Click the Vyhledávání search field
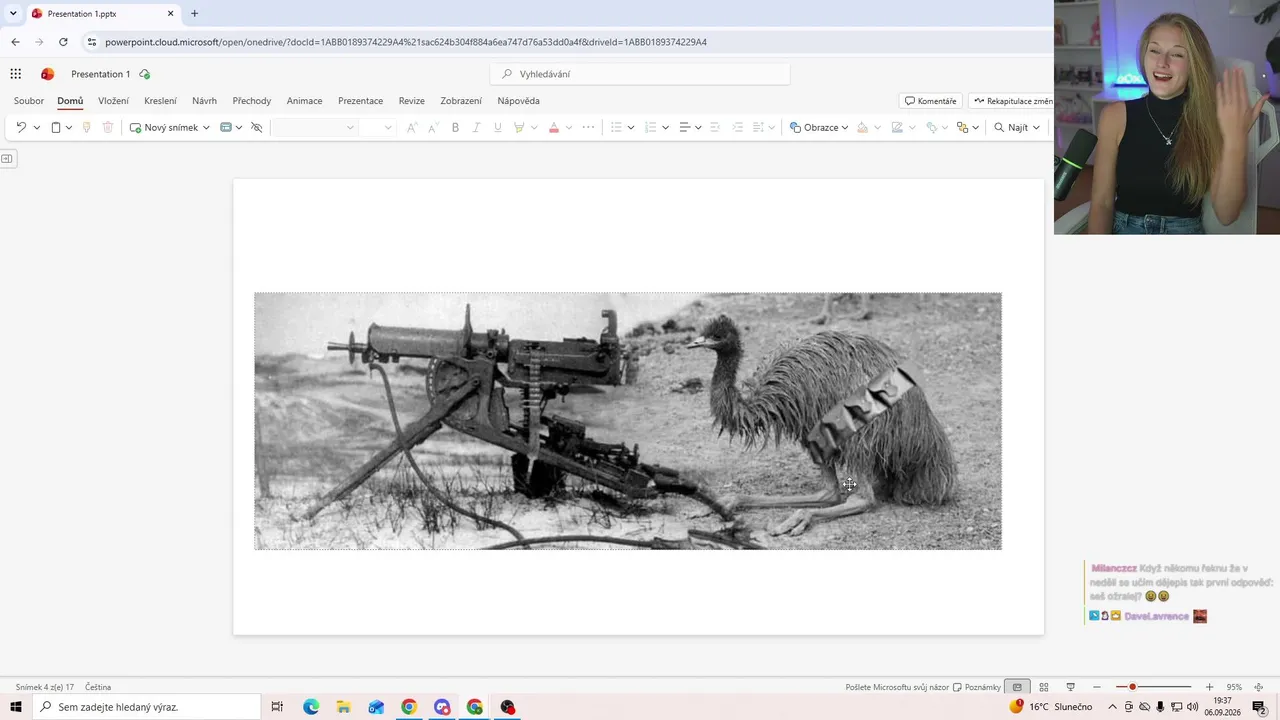 pyautogui.click(x=640, y=74)
